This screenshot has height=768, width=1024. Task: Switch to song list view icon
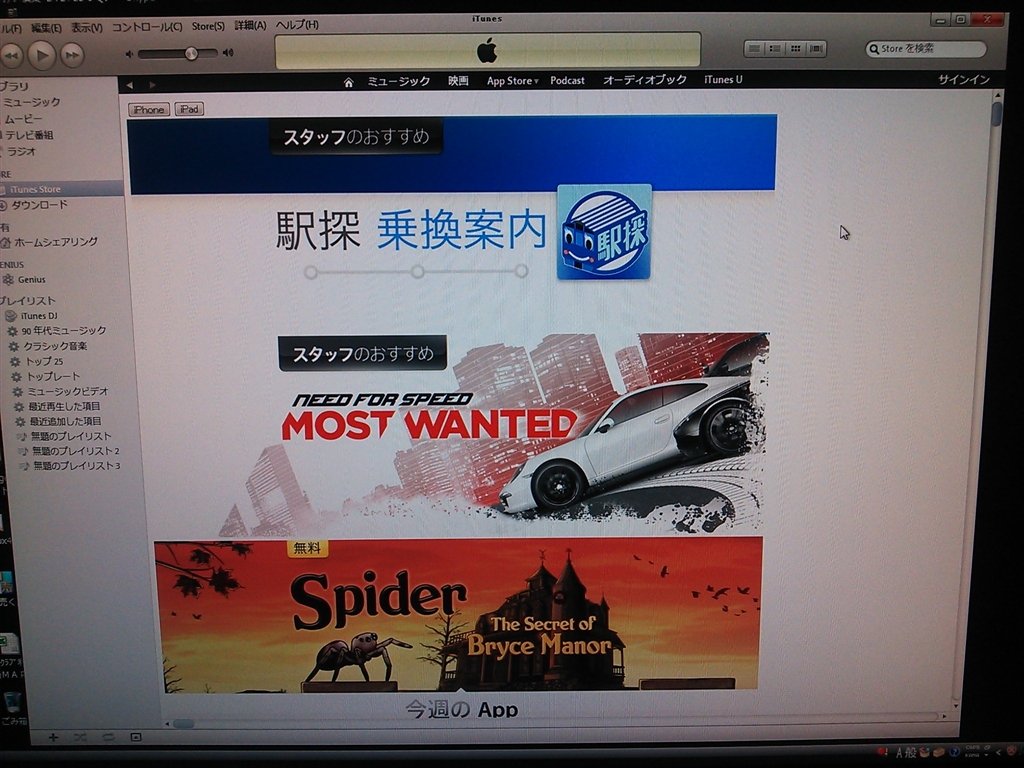pyautogui.click(x=754, y=48)
